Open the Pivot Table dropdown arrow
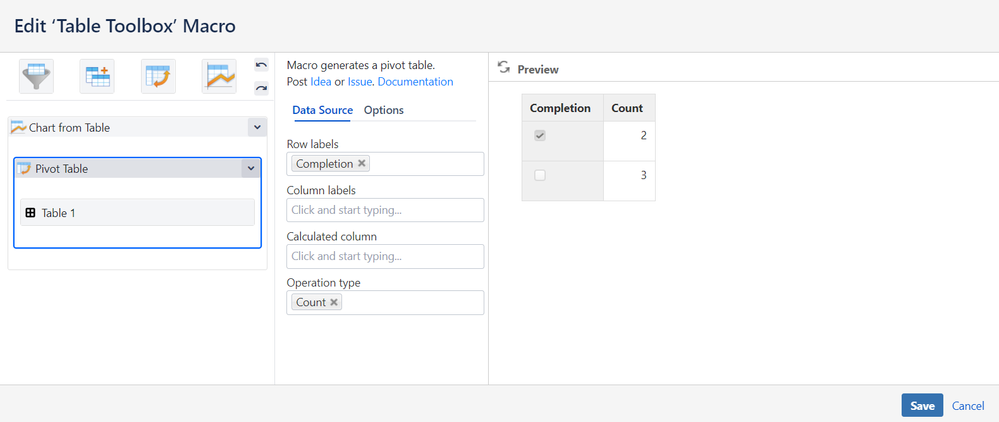This screenshot has height=422, width=999. 249,169
